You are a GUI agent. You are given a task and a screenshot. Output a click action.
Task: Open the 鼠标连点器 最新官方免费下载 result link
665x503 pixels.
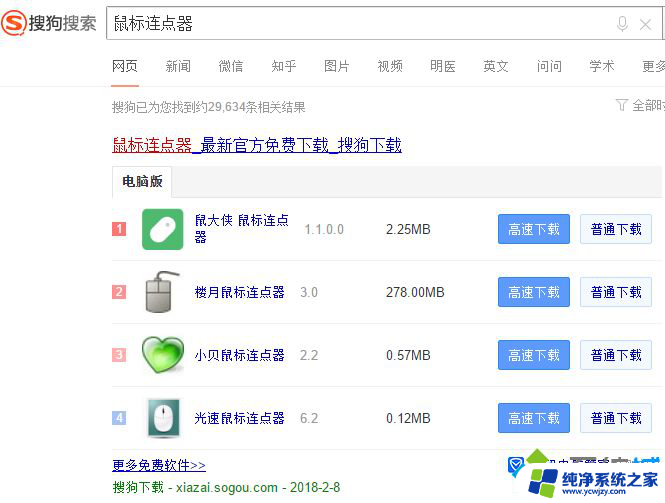(257, 145)
